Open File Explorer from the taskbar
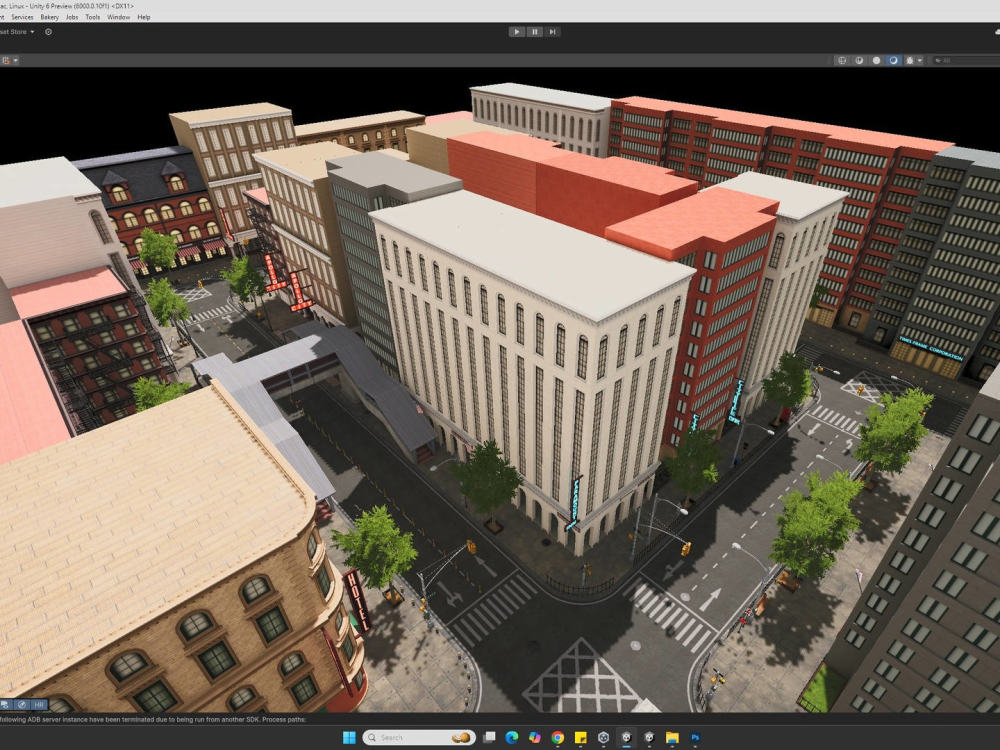Screen dimensions: 1000x750 coord(672,737)
